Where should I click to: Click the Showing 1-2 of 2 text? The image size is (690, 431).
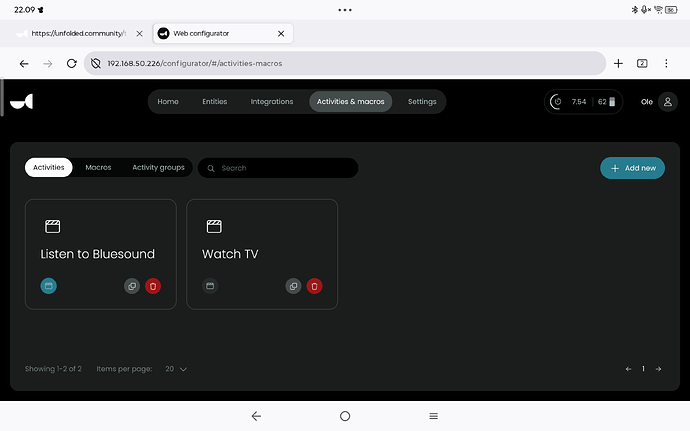coord(53,369)
